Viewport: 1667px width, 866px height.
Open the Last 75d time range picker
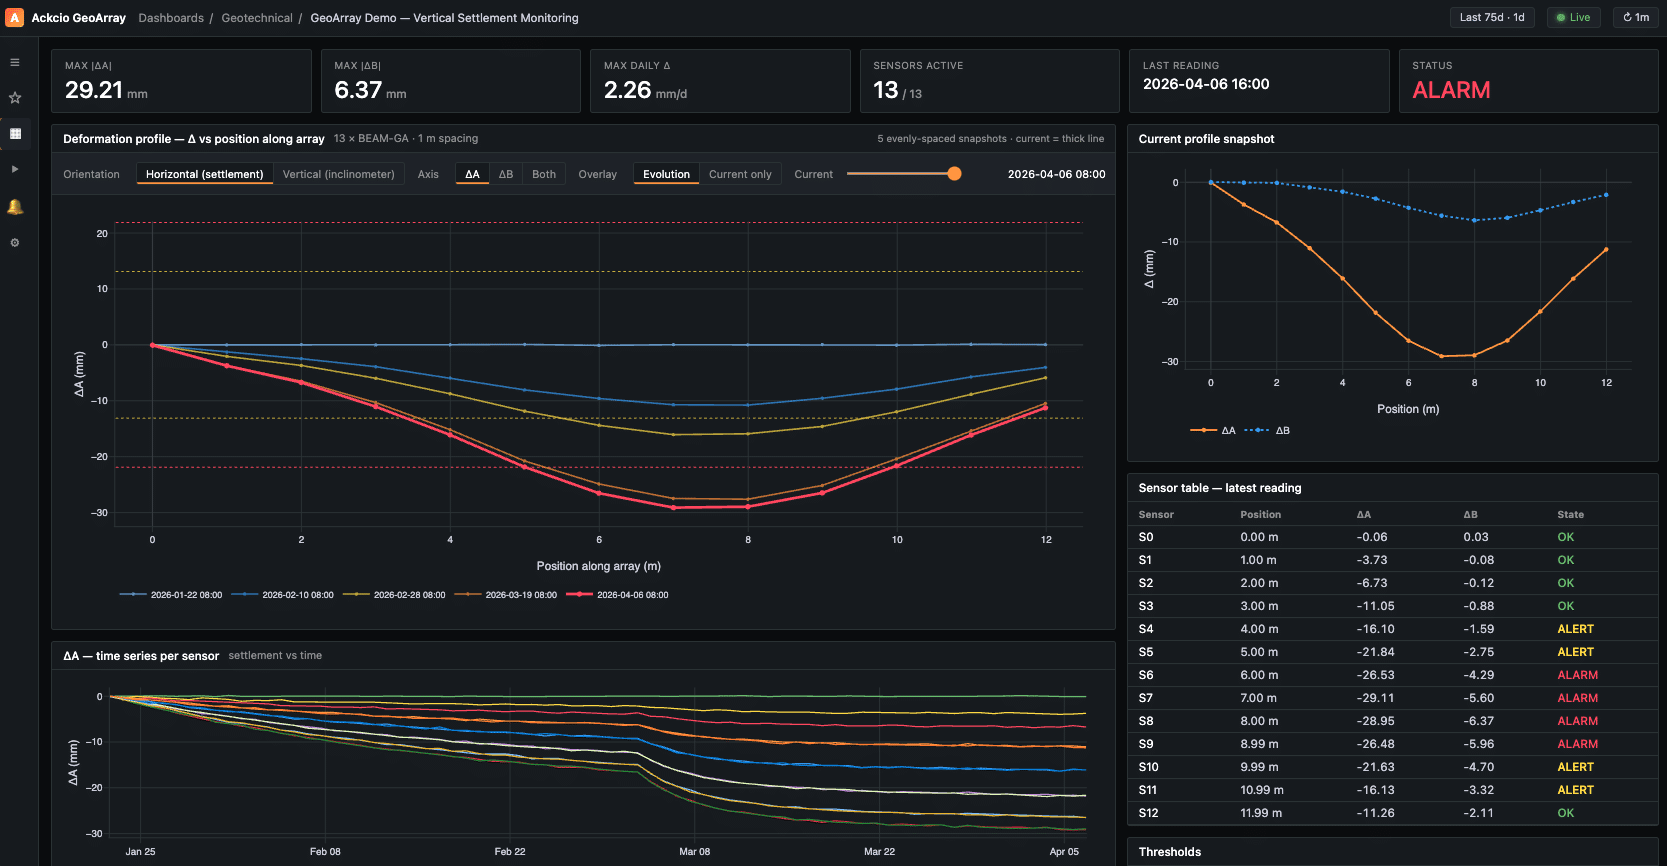tap(1491, 18)
